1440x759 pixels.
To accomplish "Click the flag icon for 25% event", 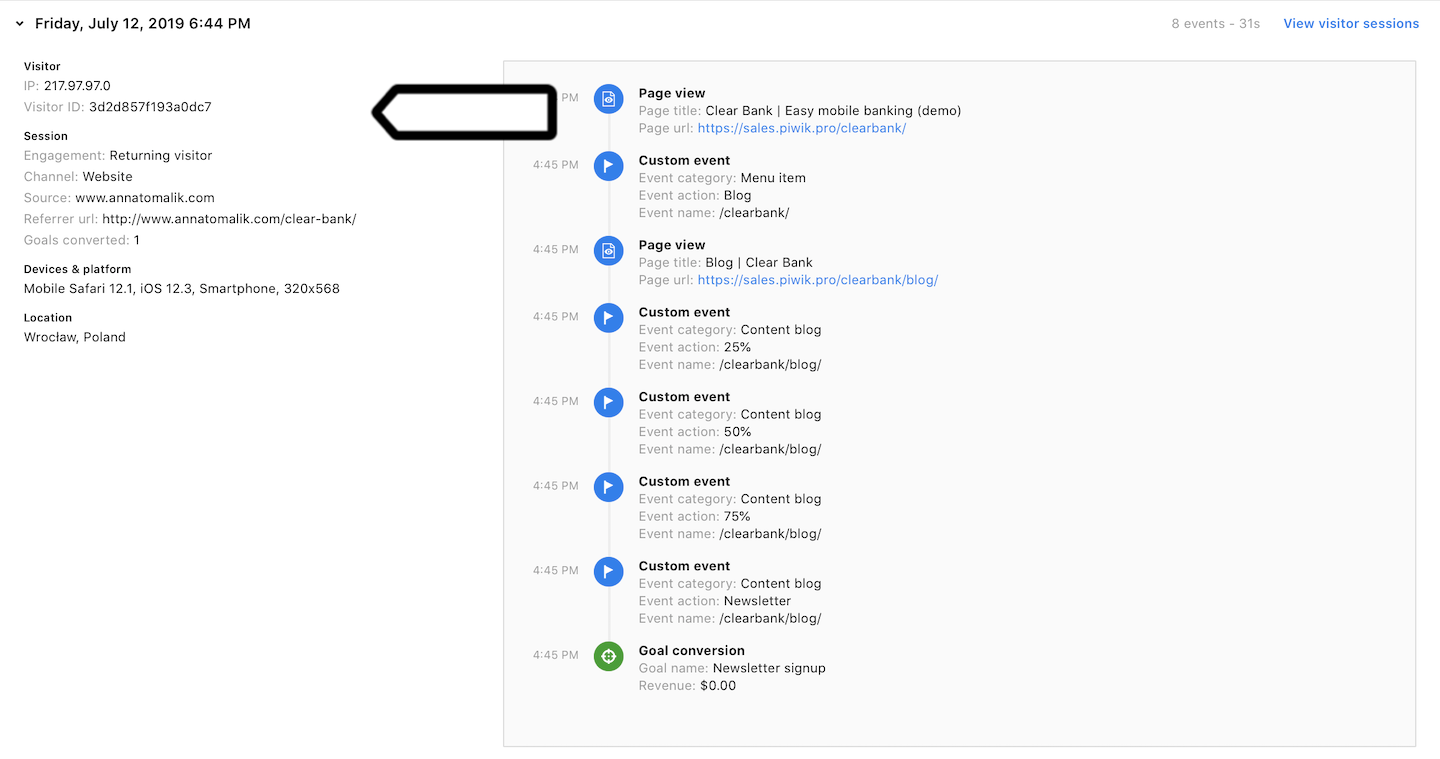I will (x=608, y=318).
